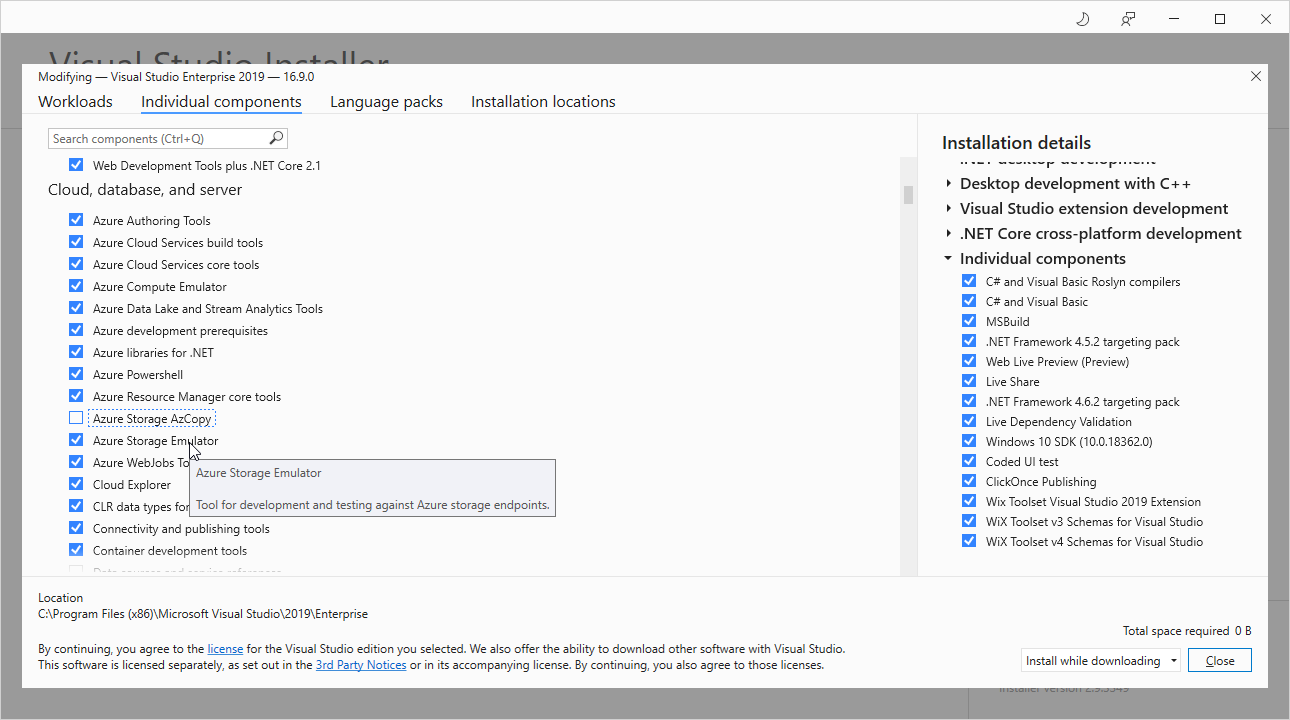This screenshot has height=720, width=1290.
Task: Uncheck Azure Powershell component
Action: click(x=76, y=374)
